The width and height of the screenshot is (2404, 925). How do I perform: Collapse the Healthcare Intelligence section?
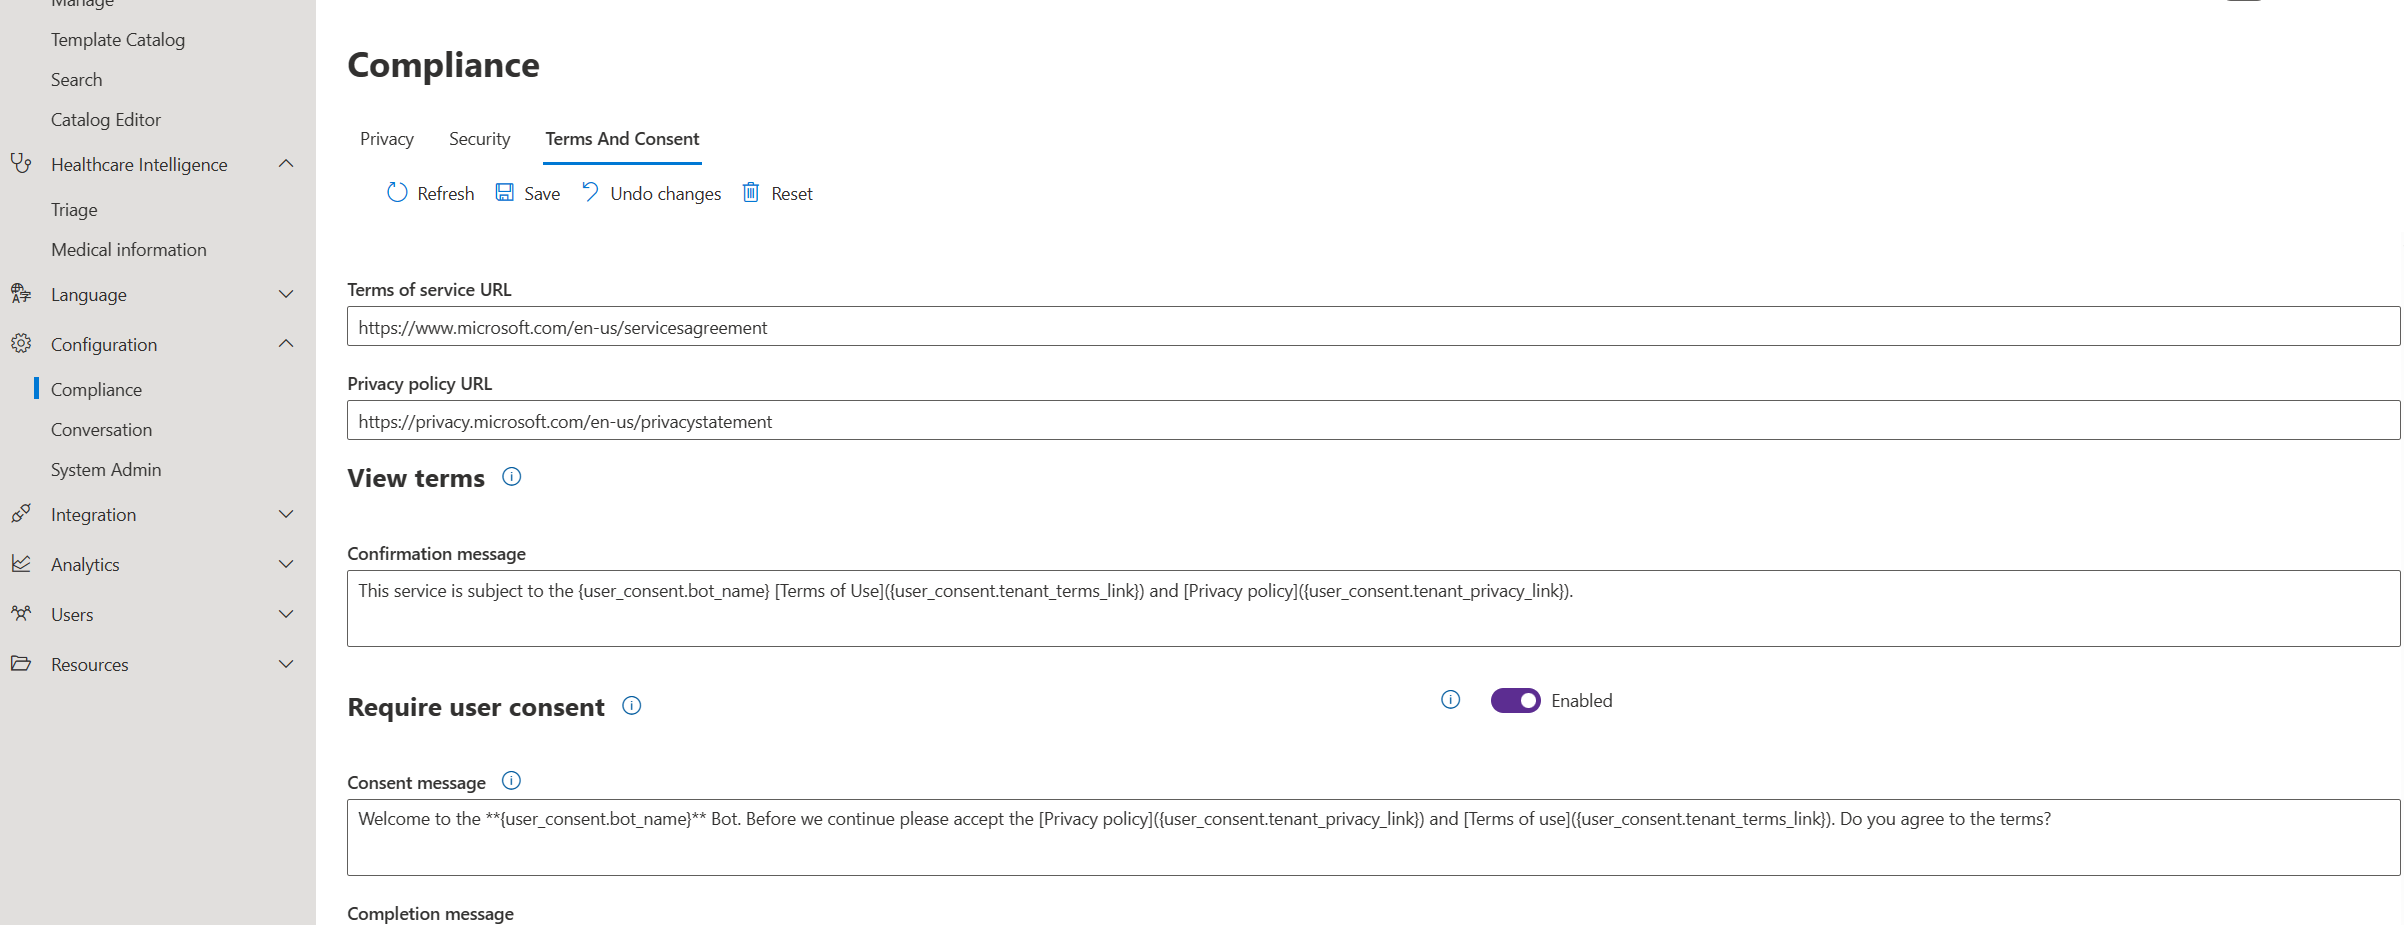286,163
